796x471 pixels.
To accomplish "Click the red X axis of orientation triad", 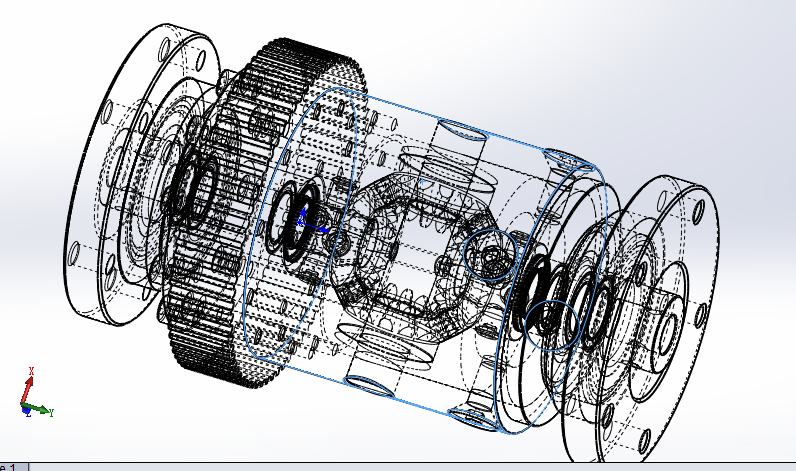I will [28, 386].
